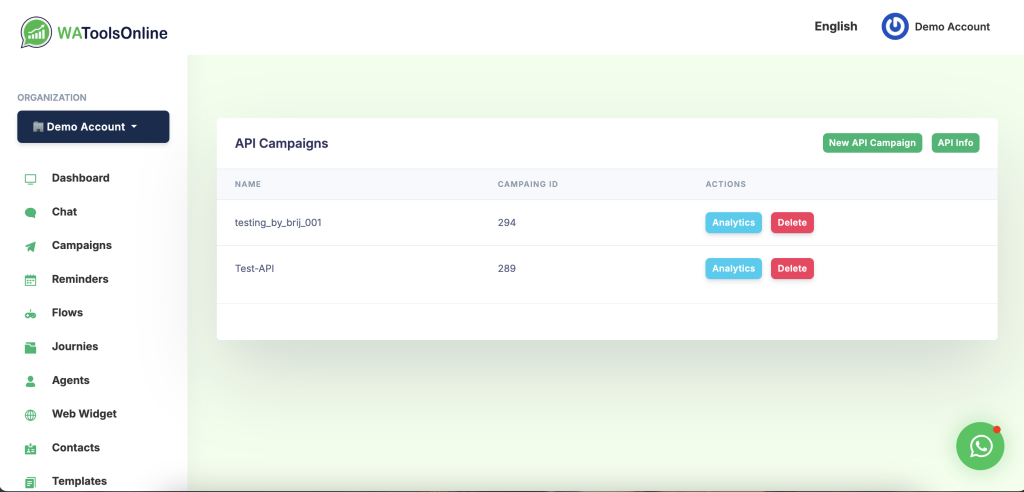Click the WAToolsOnline logo icon
The image size is (1024, 492).
pos(37,32)
